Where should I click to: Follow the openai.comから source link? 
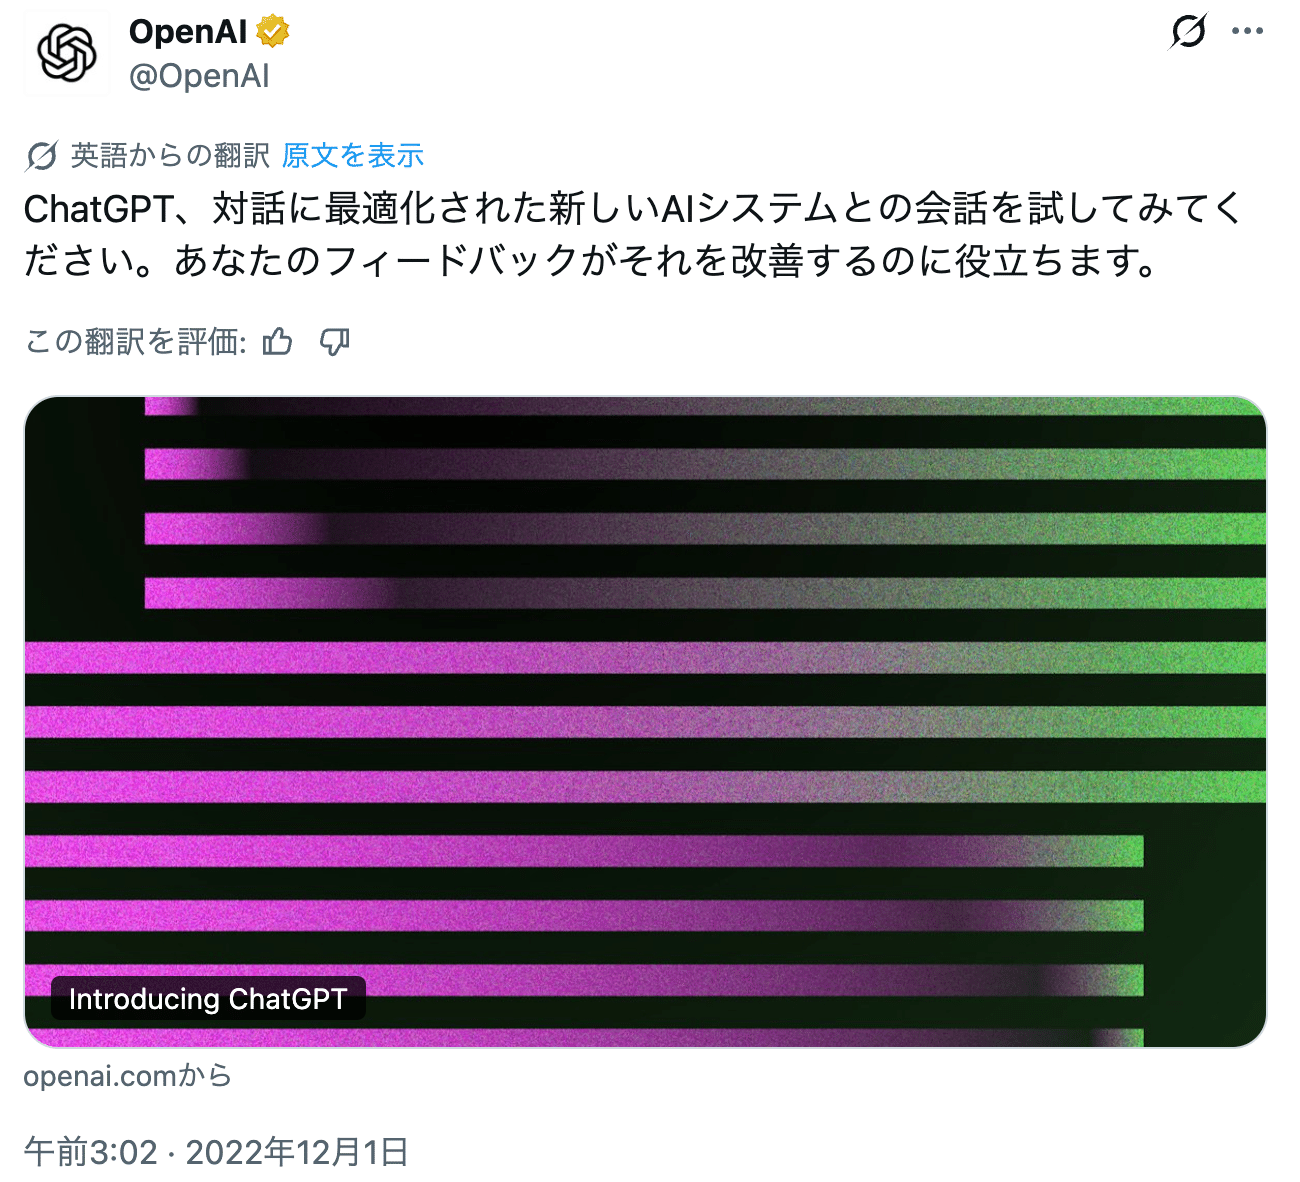pyautogui.click(x=127, y=1076)
